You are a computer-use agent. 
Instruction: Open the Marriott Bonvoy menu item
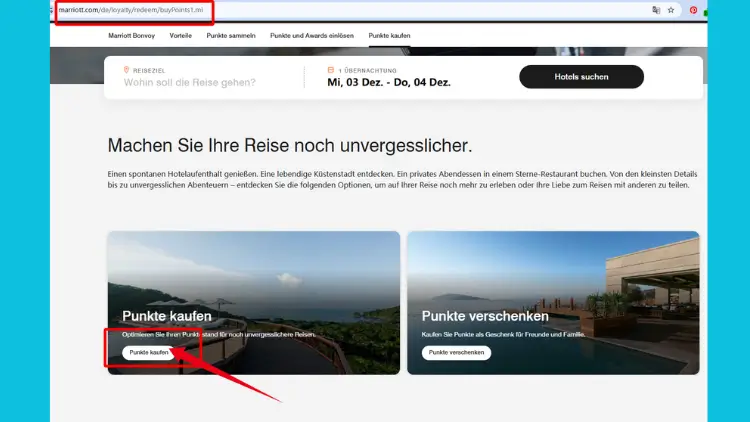tap(132, 35)
